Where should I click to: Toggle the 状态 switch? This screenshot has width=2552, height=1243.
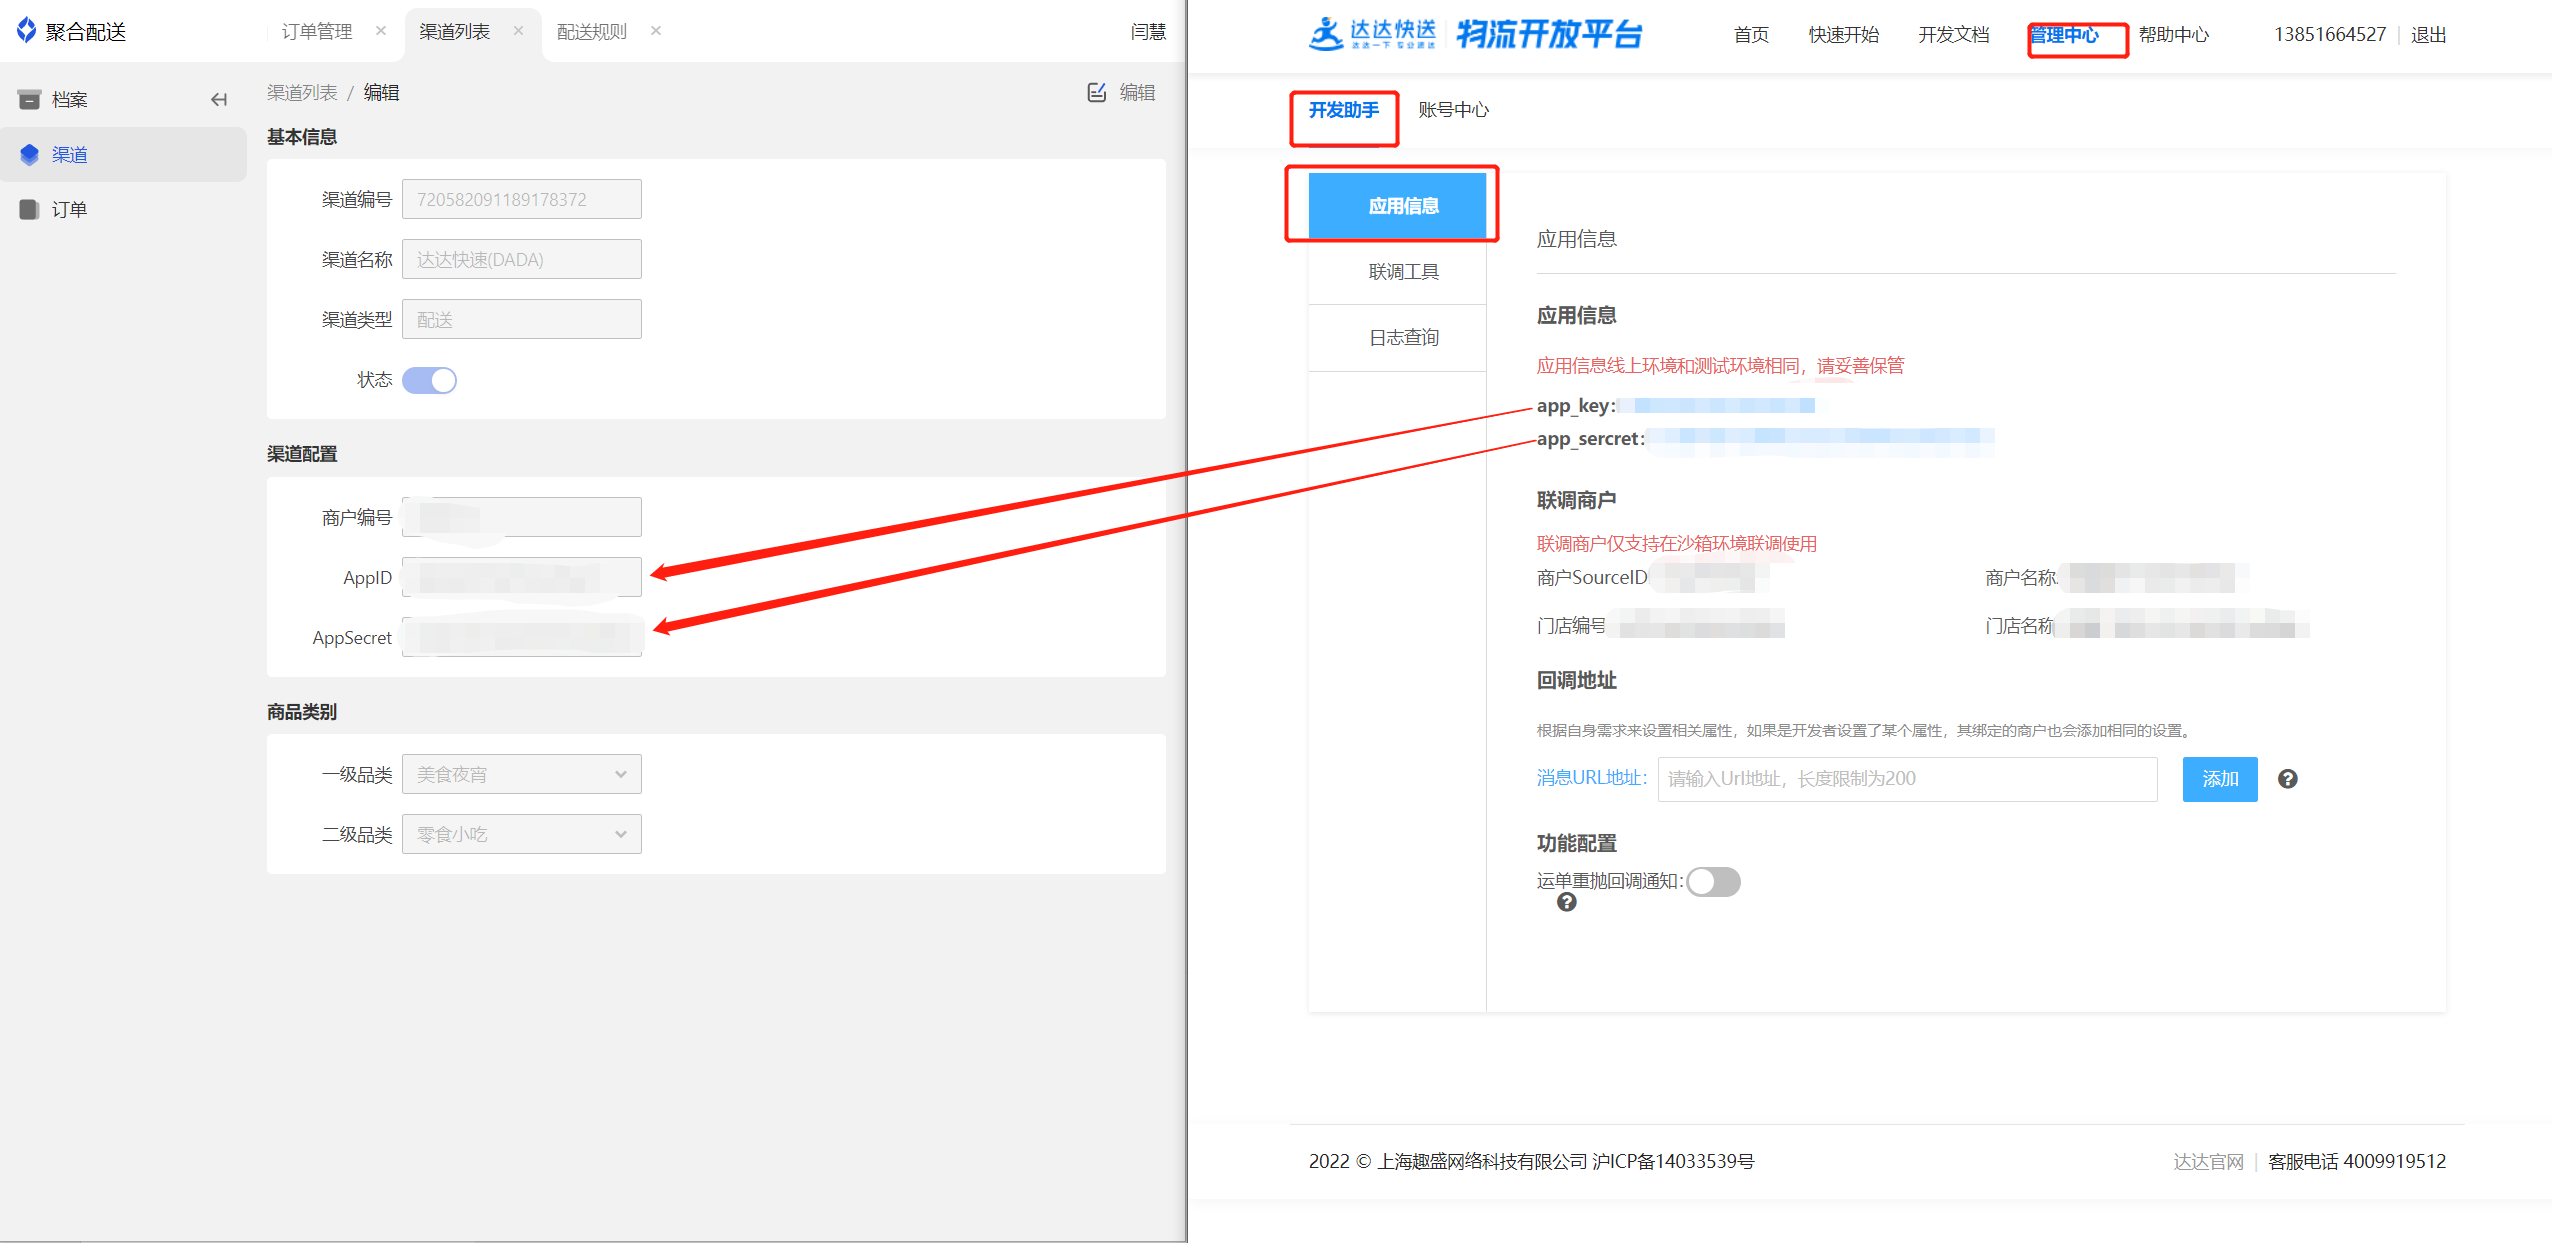[x=430, y=380]
